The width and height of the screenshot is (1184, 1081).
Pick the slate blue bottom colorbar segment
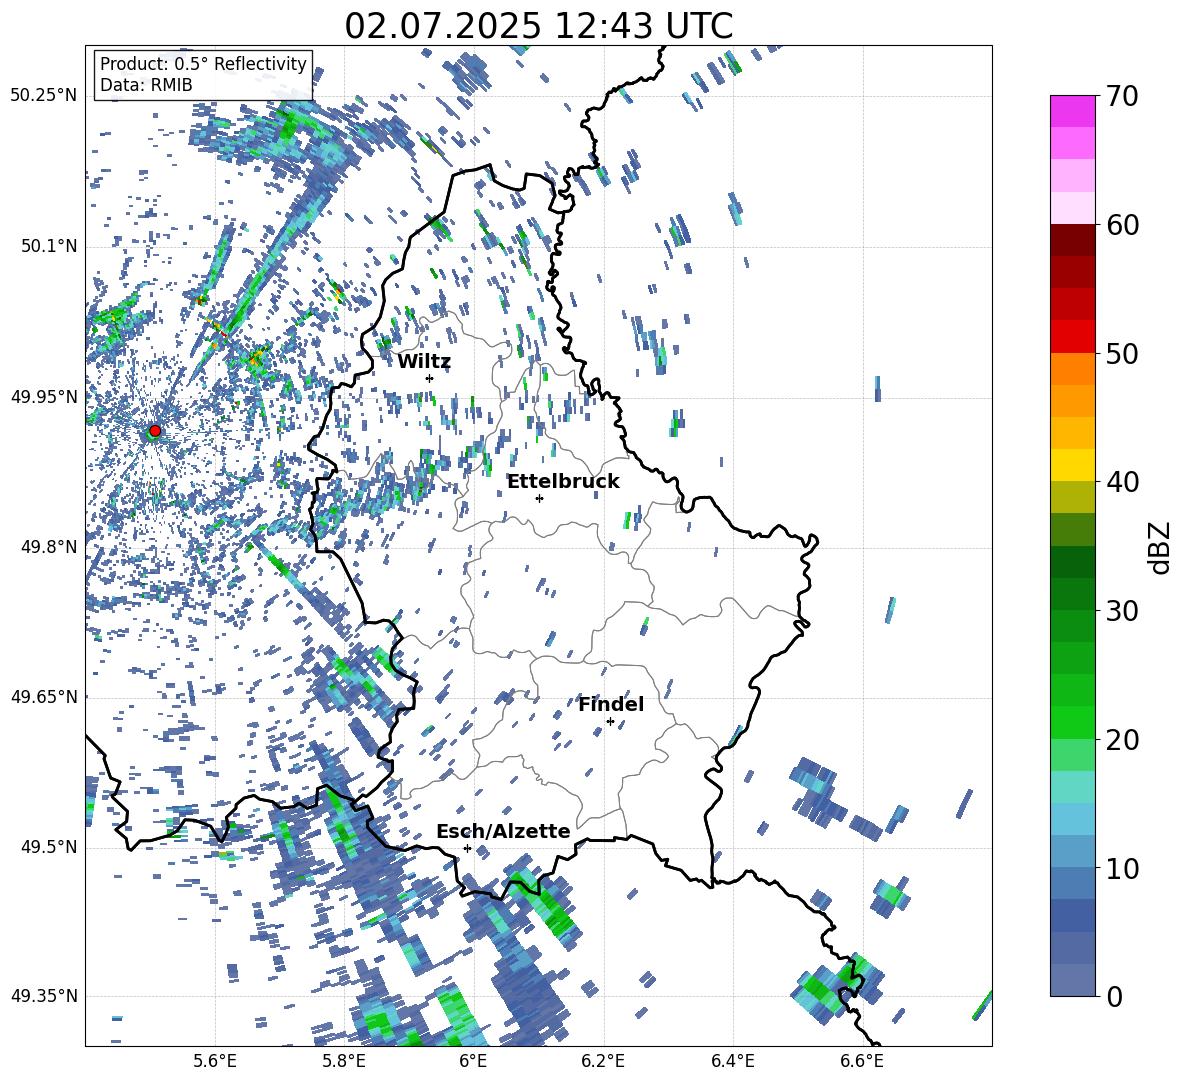1072,980
